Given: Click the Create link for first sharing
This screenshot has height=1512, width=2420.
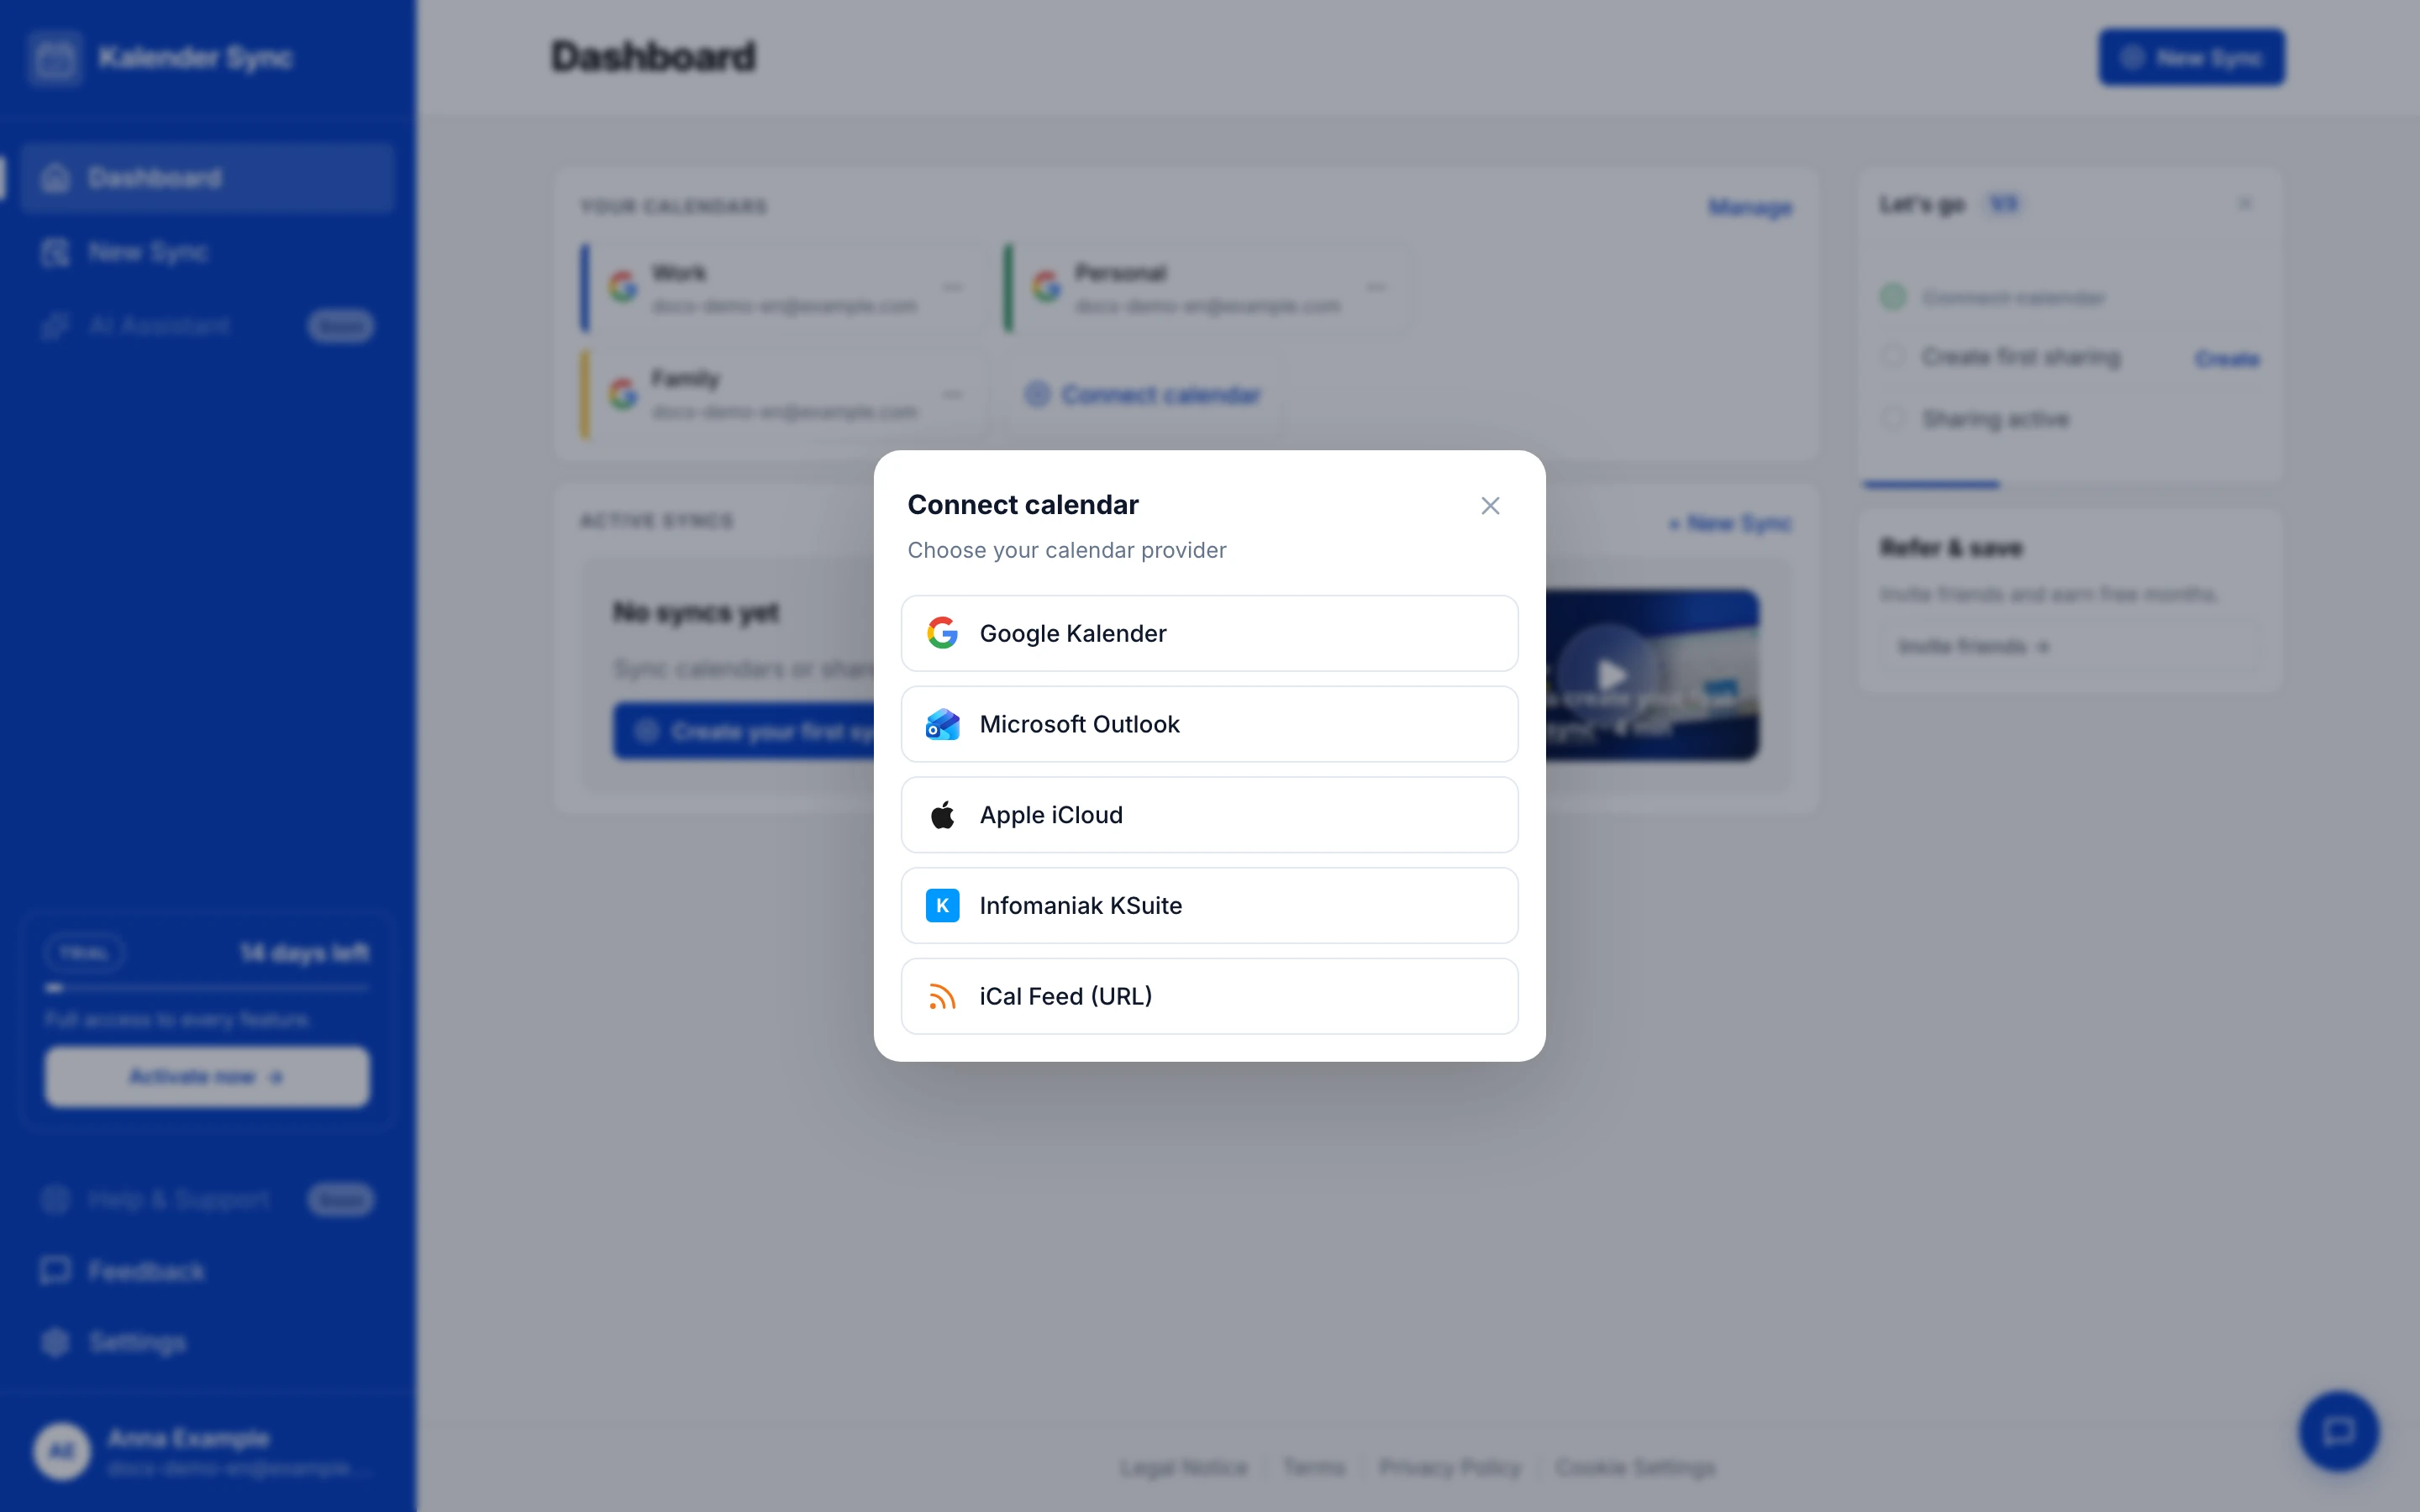Looking at the screenshot, I should click(2227, 359).
